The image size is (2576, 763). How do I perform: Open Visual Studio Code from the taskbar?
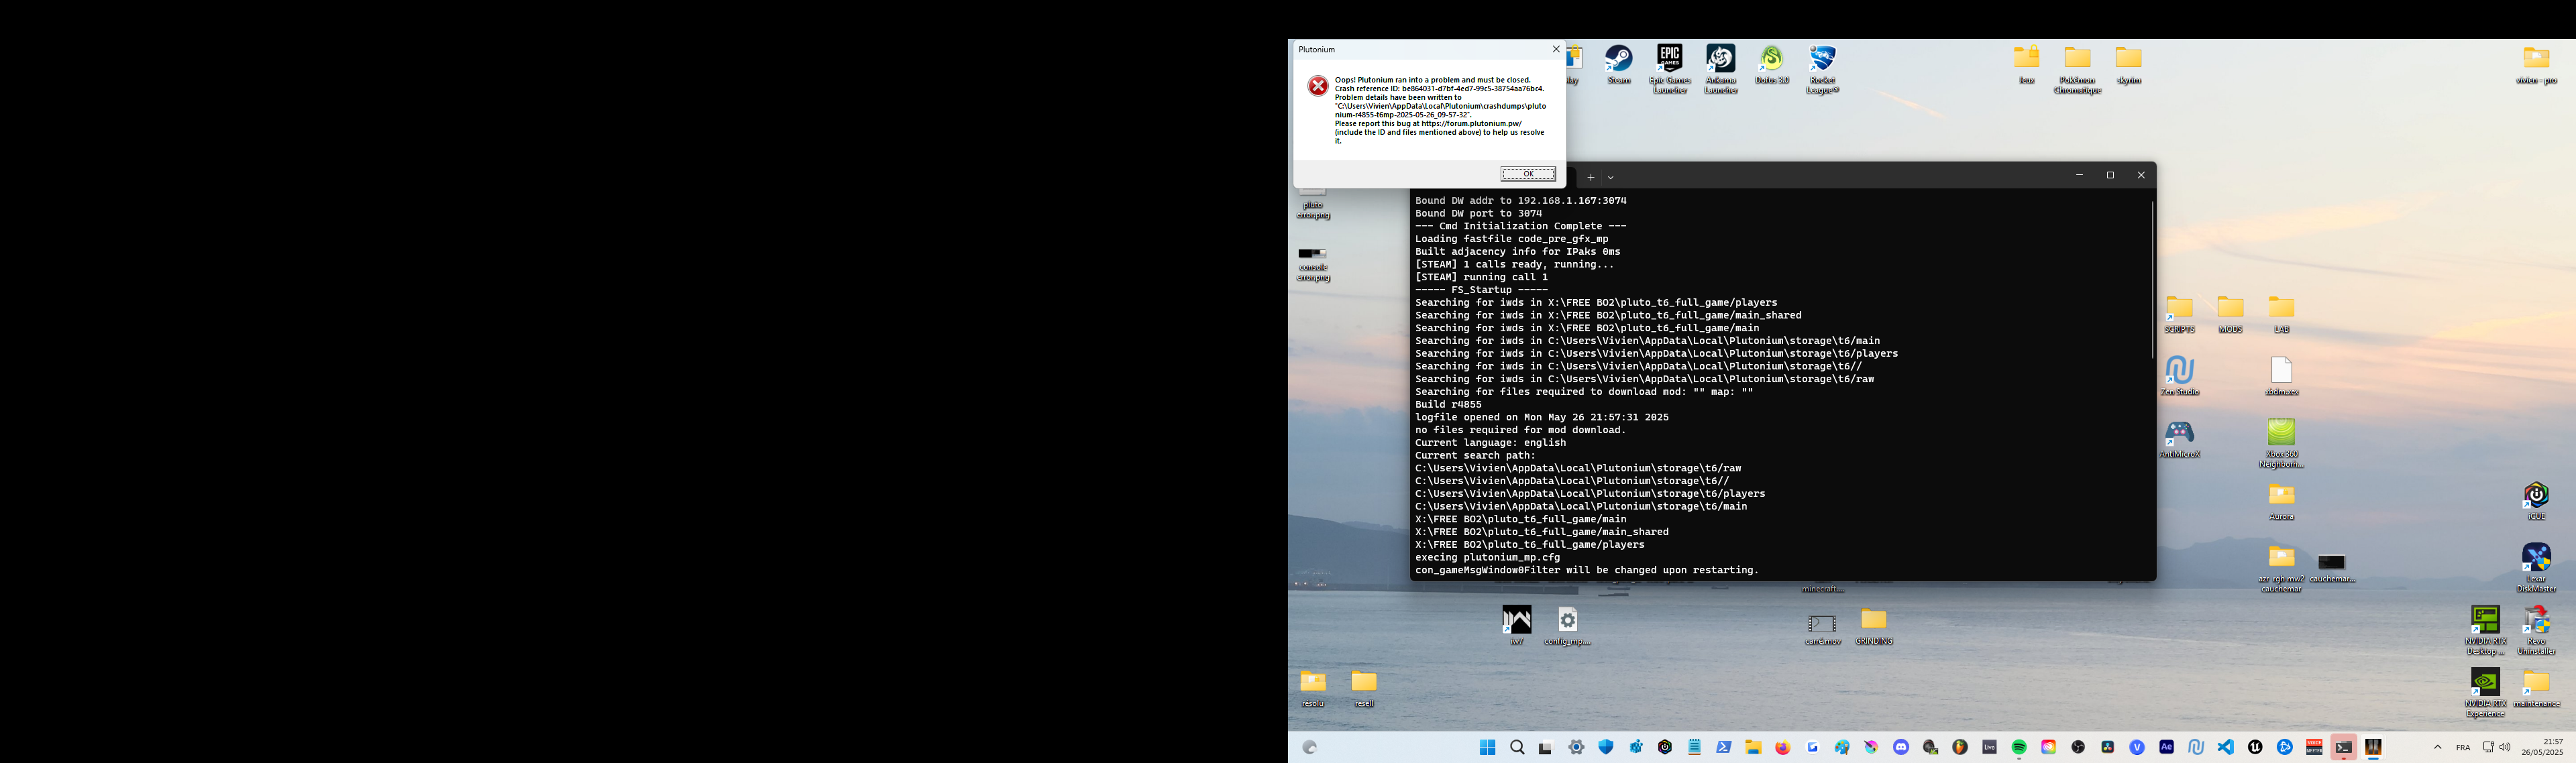click(2225, 747)
